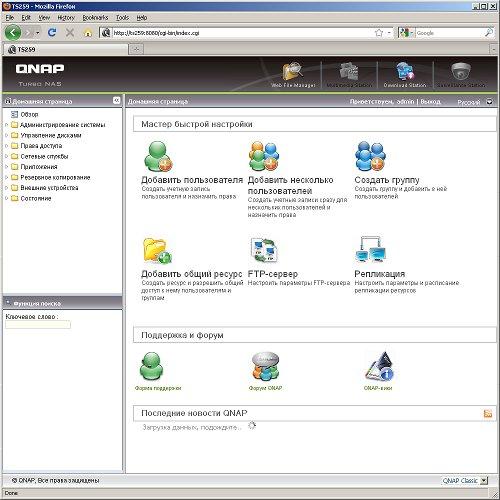
Task: Click the Добавить общий ресурс title link
Action: 192,274
